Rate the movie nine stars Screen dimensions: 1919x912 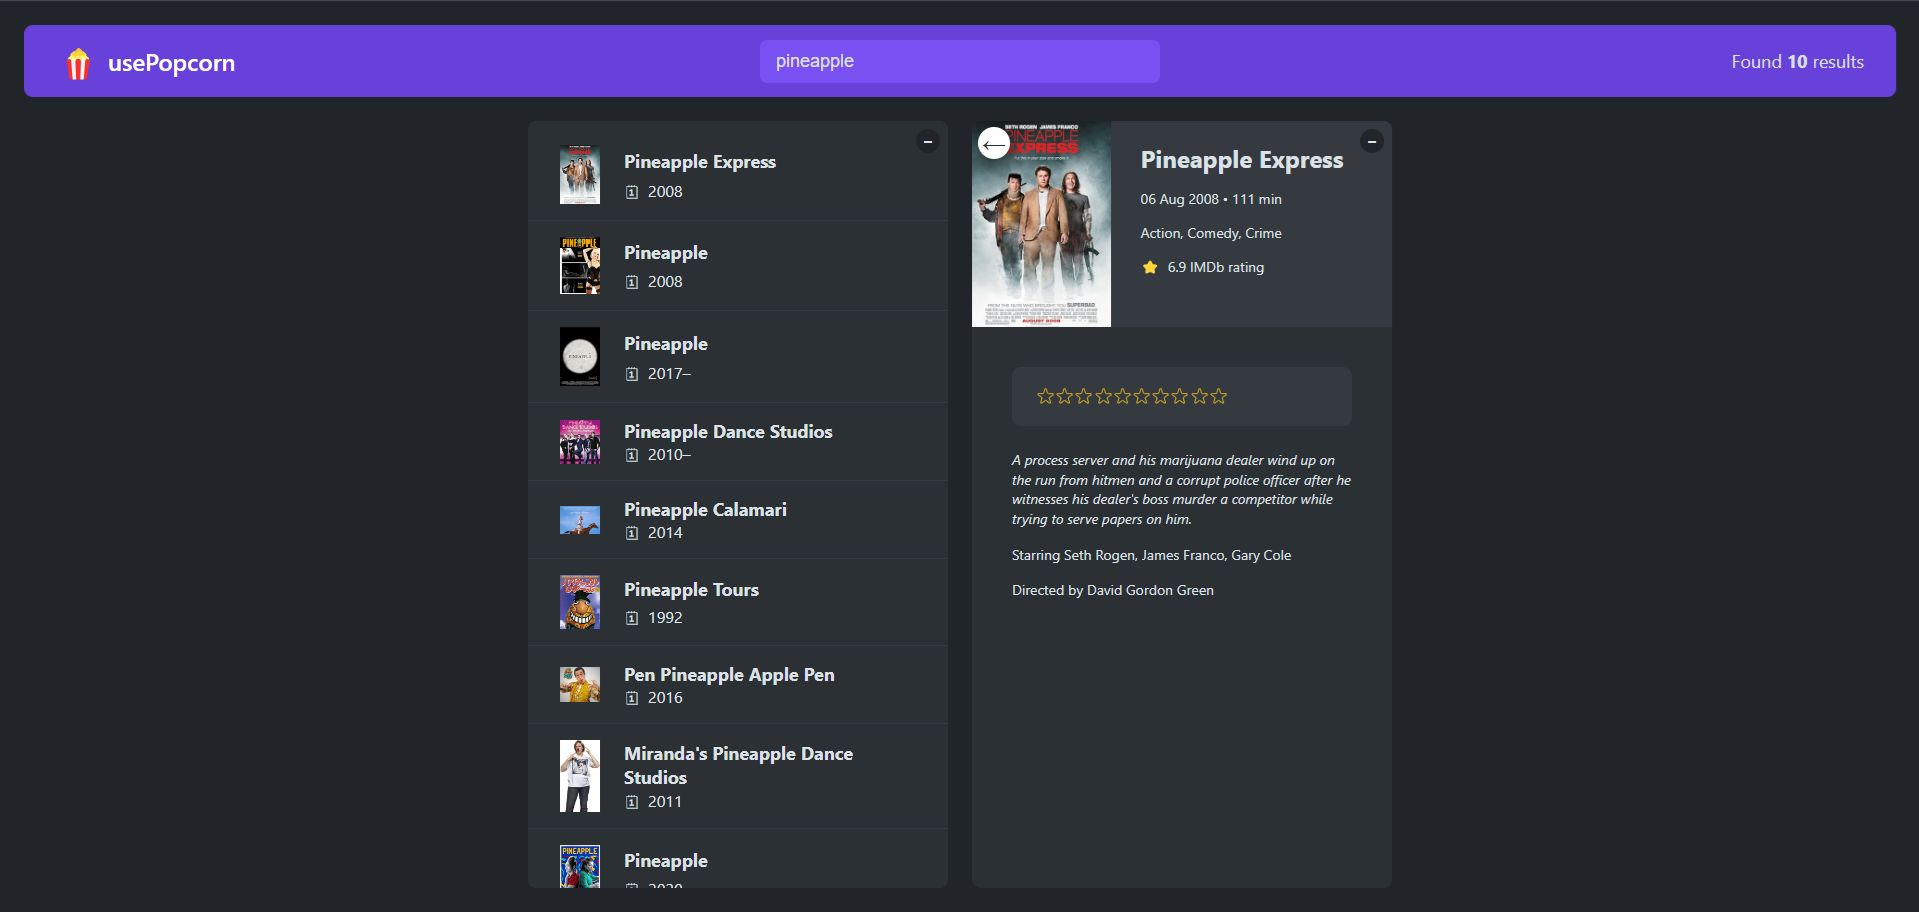(x=1200, y=396)
